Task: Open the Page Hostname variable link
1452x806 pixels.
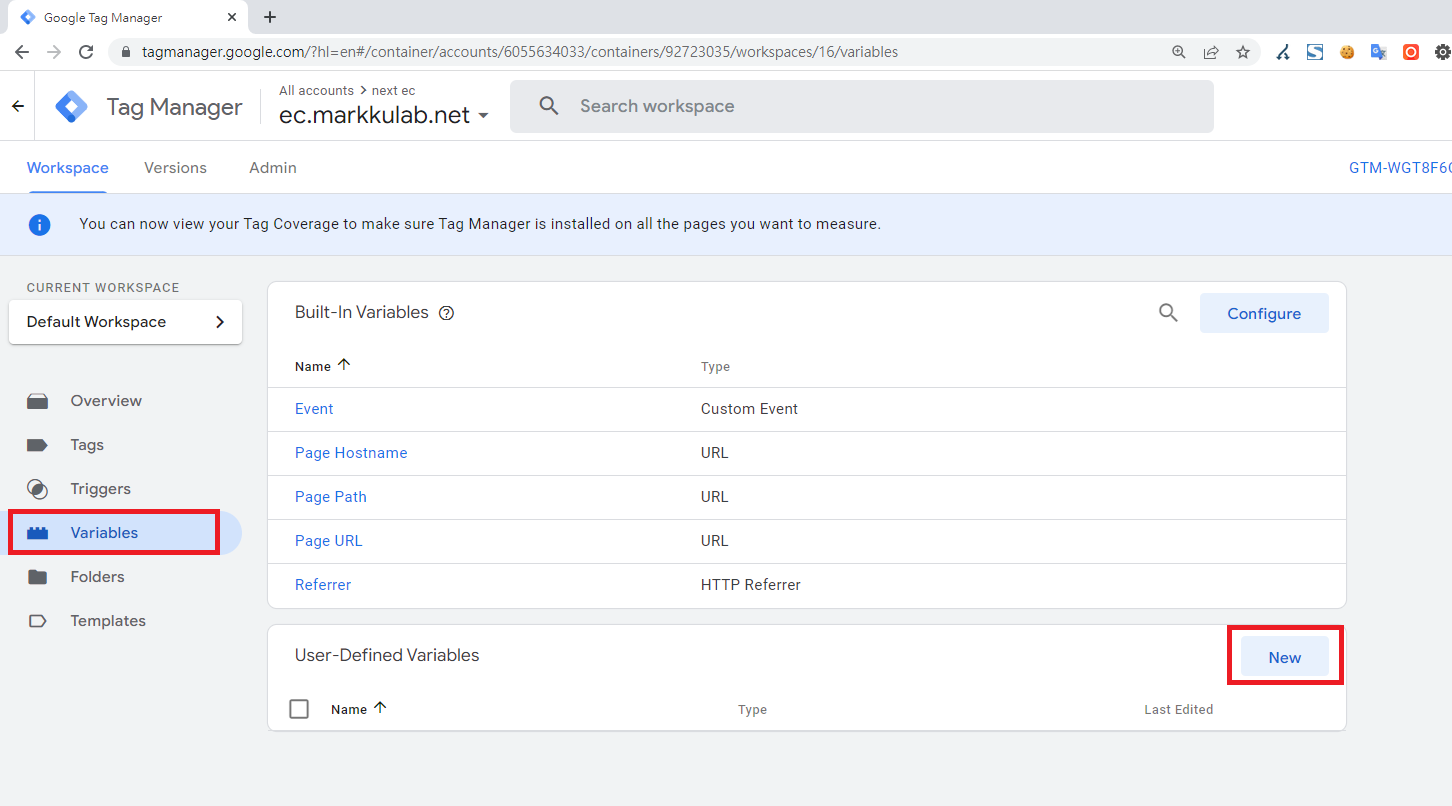Action: [351, 453]
